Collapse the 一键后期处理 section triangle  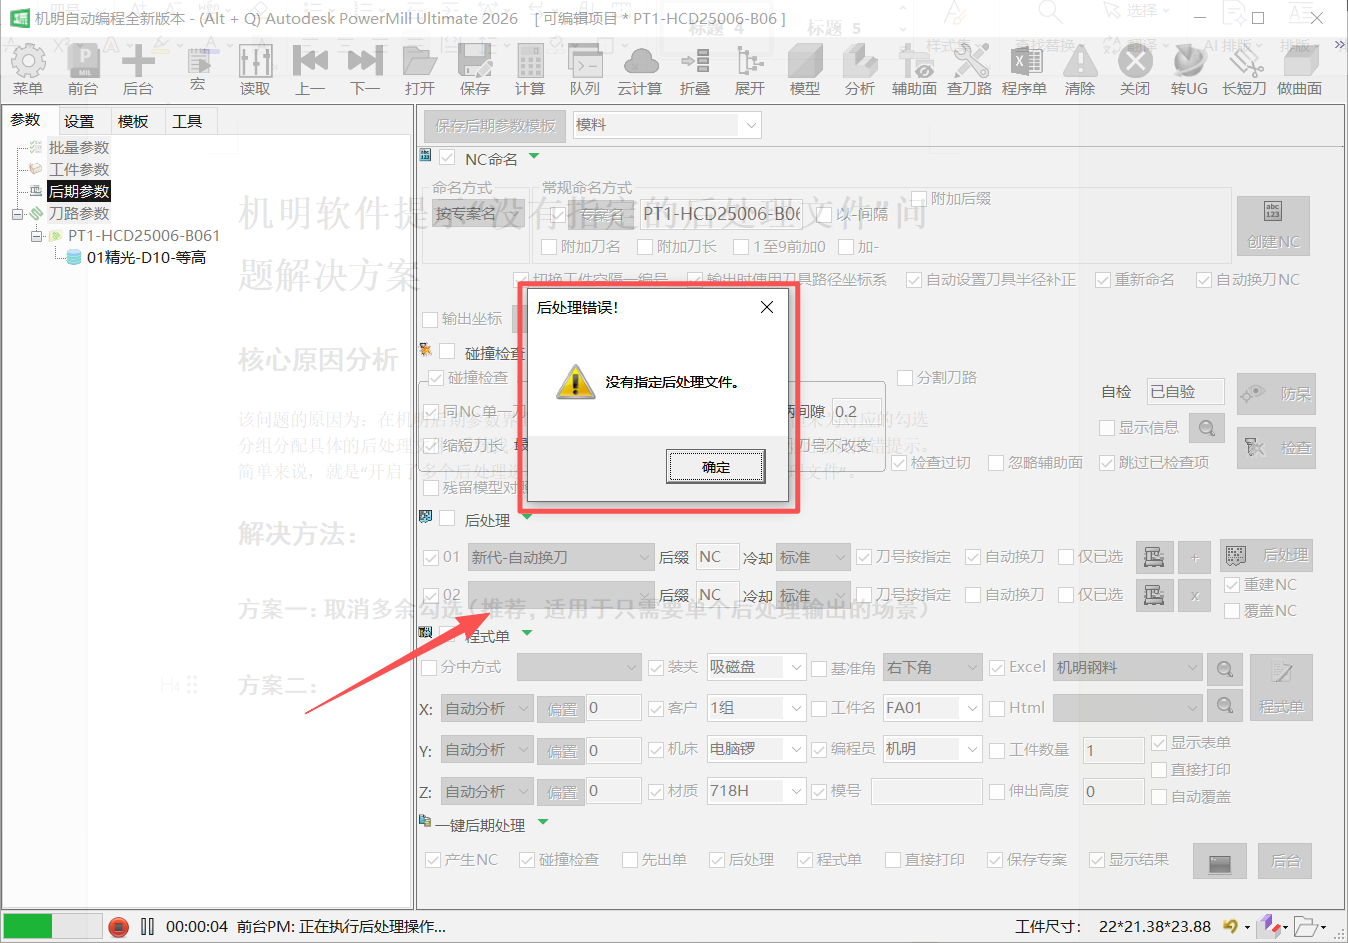click(543, 822)
